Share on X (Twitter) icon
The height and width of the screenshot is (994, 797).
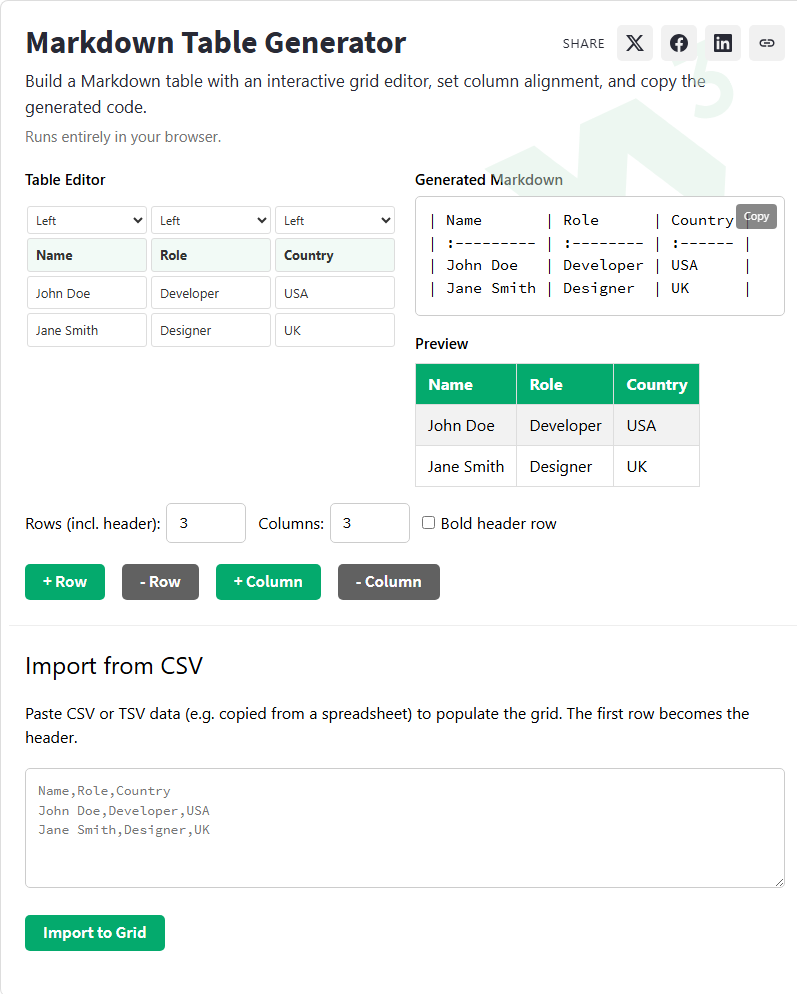click(635, 43)
